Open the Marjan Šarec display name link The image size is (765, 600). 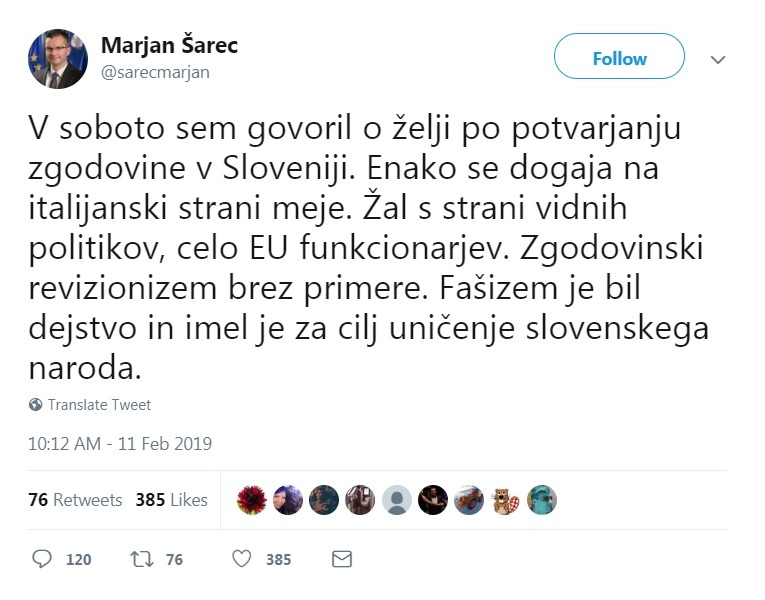[169, 46]
